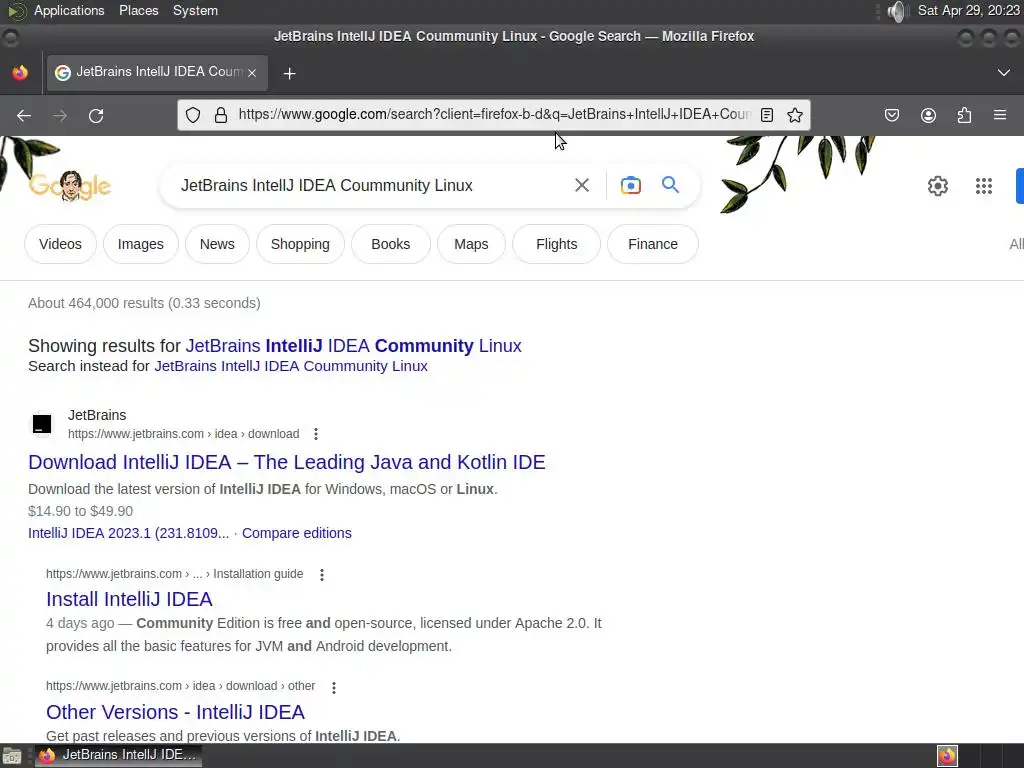1024x768 pixels.
Task: Open Install IntelliJ IDEA result
Action: [x=129, y=600]
